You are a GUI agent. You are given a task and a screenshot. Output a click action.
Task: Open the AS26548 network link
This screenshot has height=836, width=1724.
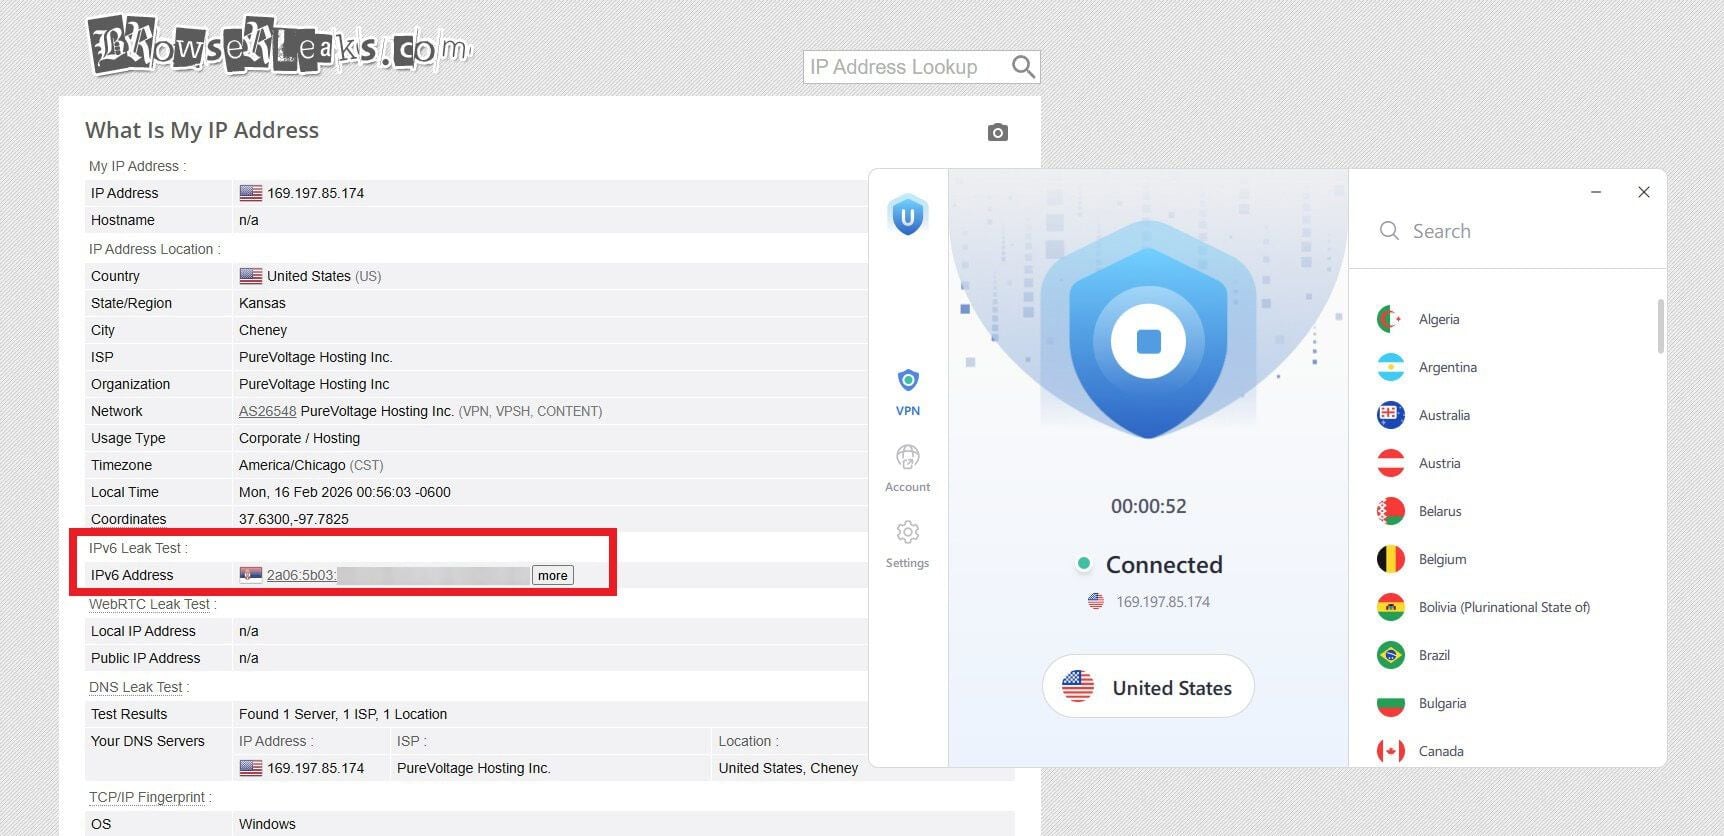(267, 411)
